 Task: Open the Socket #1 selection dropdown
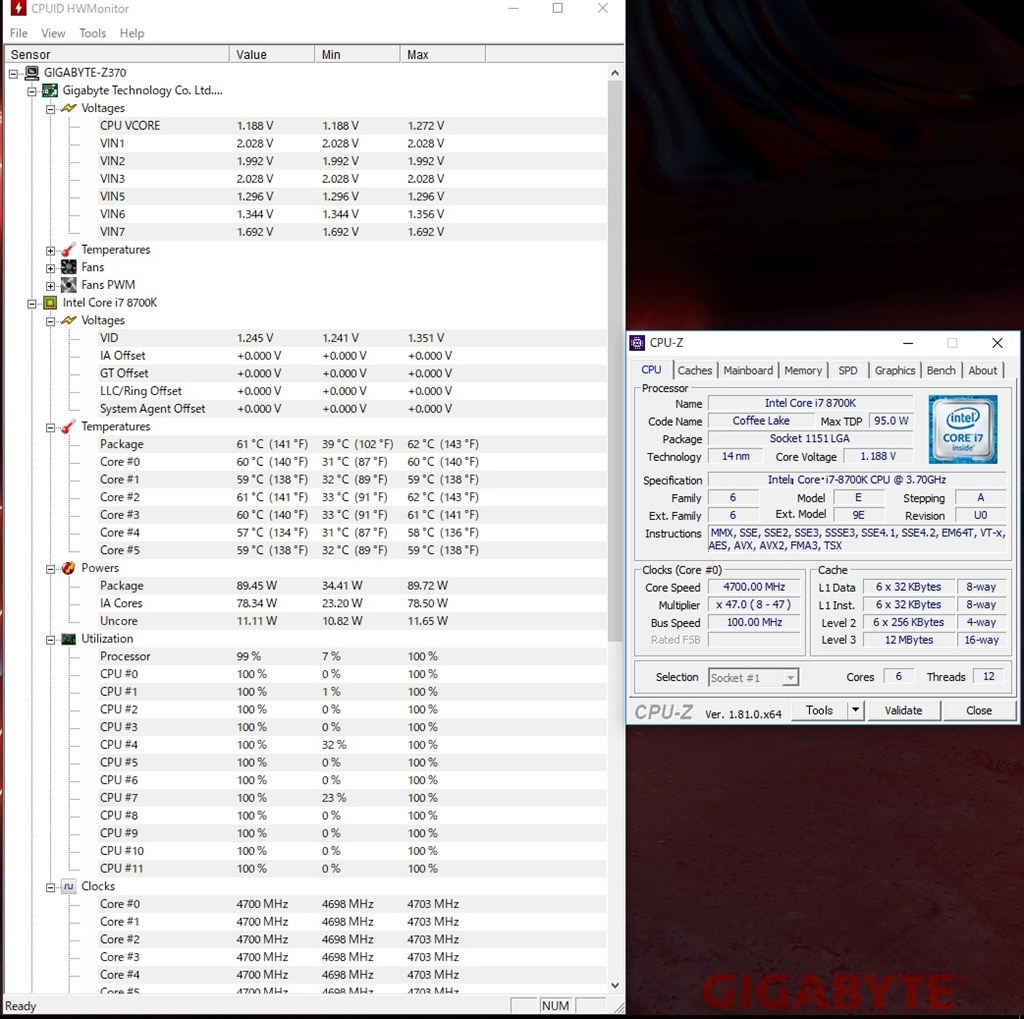coord(790,677)
